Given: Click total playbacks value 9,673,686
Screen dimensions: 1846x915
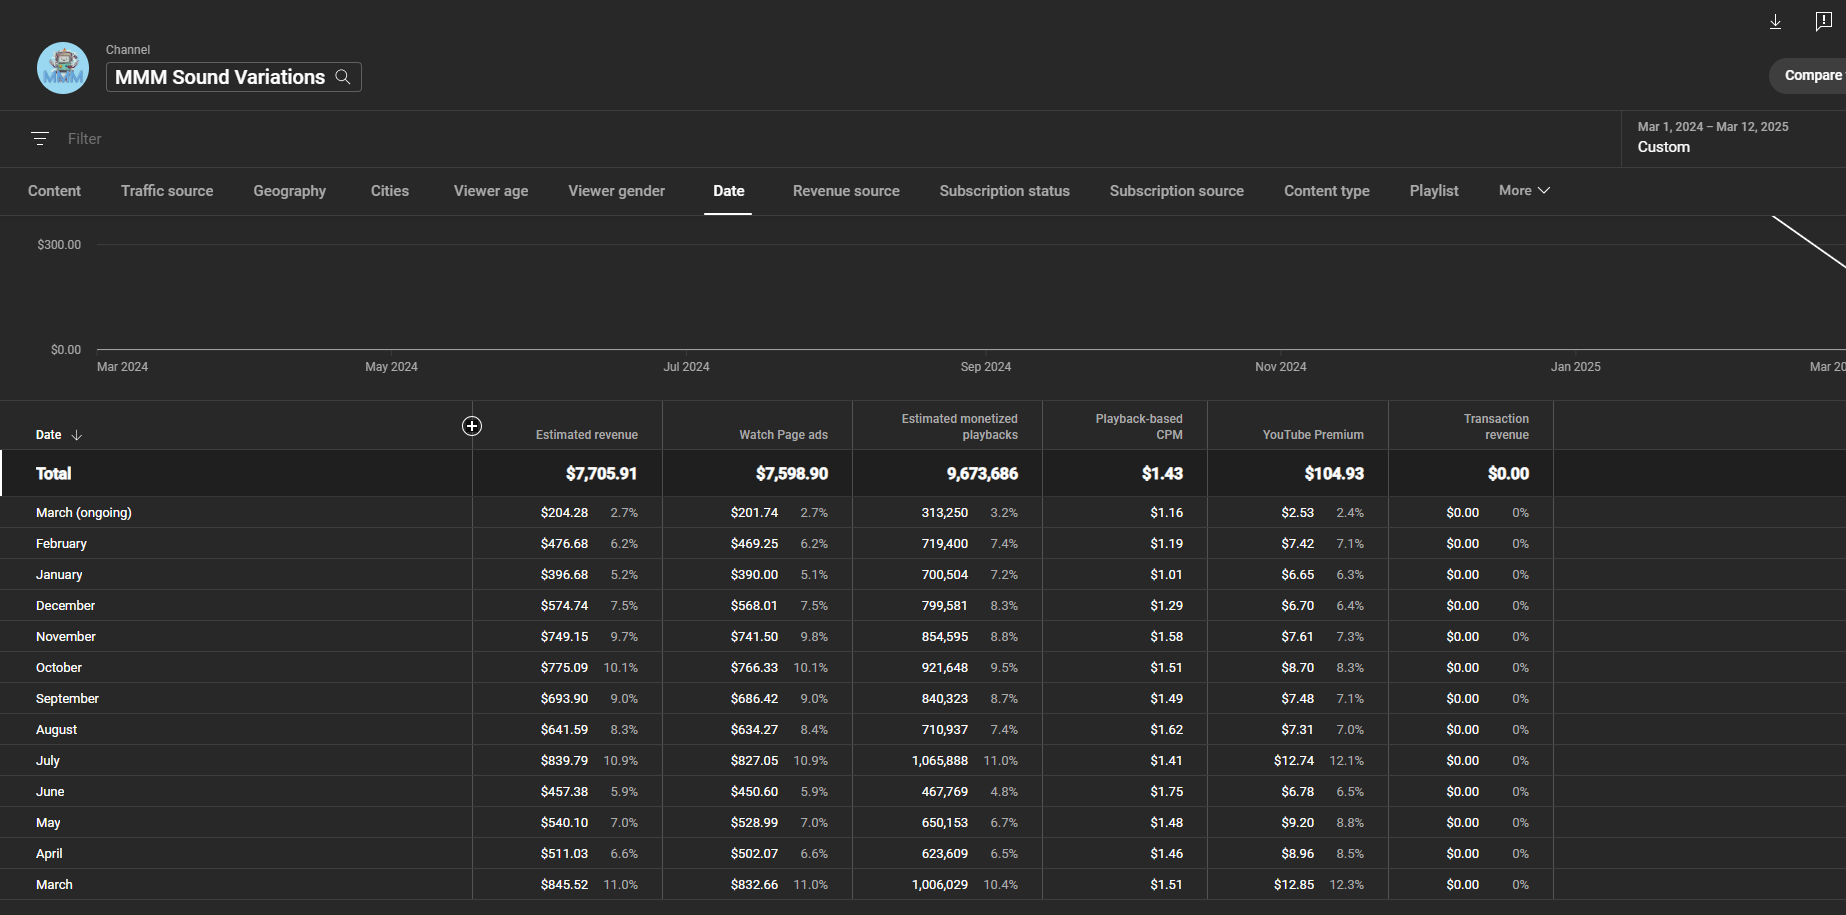Looking at the screenshot, I should click(982, 474).
